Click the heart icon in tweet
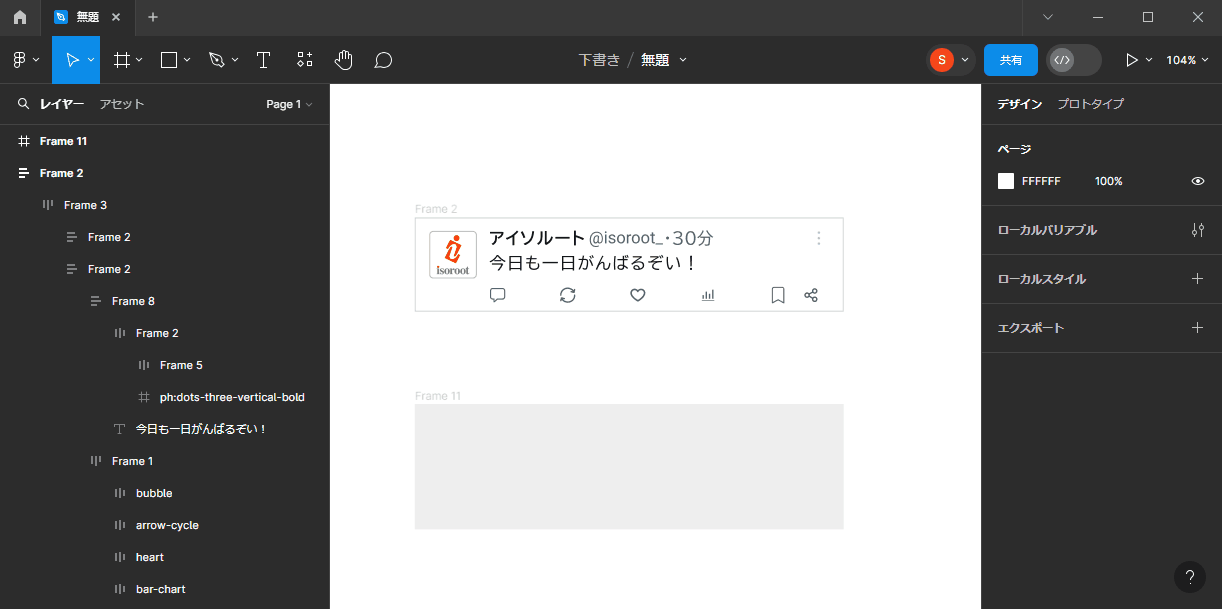The width and height of the screenshot is (1222, 609). click(637, 295)
